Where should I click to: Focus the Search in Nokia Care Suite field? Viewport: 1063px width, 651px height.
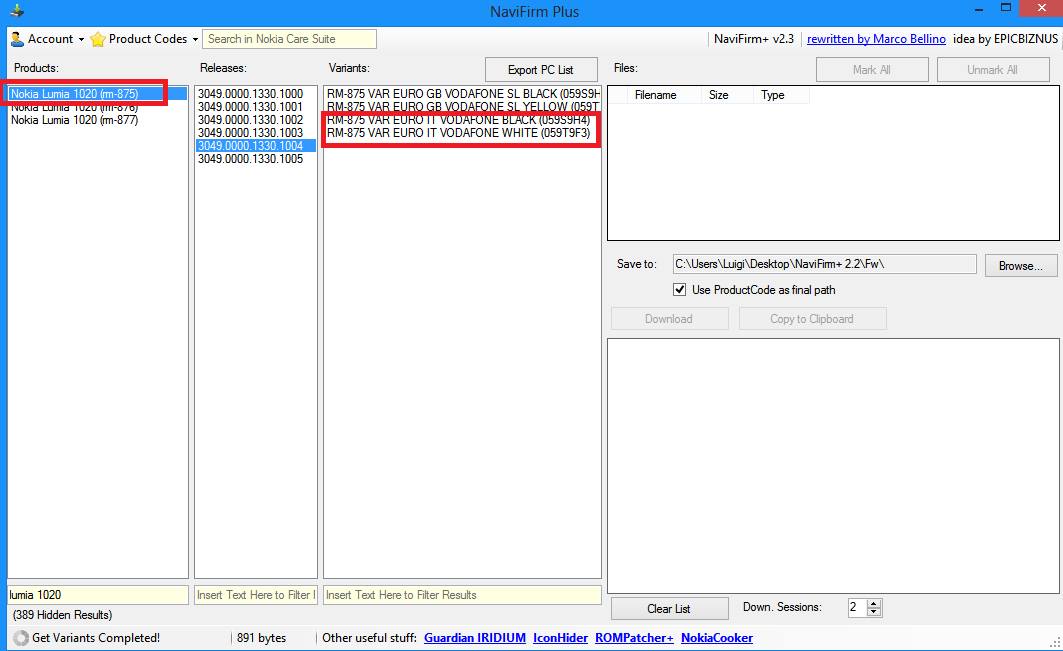[289, 39]
